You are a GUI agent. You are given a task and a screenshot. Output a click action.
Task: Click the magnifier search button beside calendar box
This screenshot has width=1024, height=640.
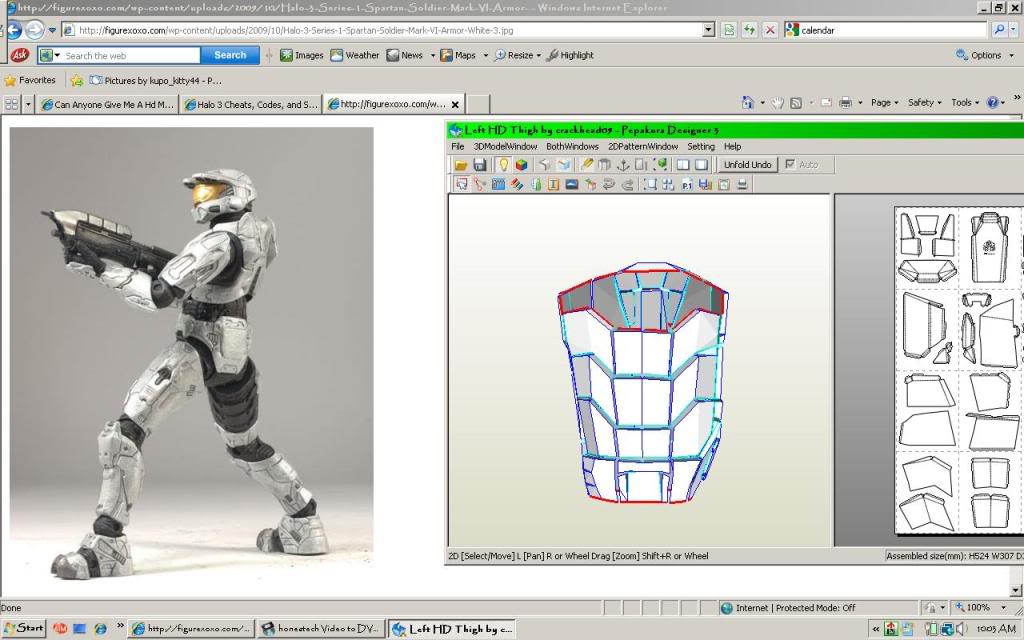click(x=999, y=30)
